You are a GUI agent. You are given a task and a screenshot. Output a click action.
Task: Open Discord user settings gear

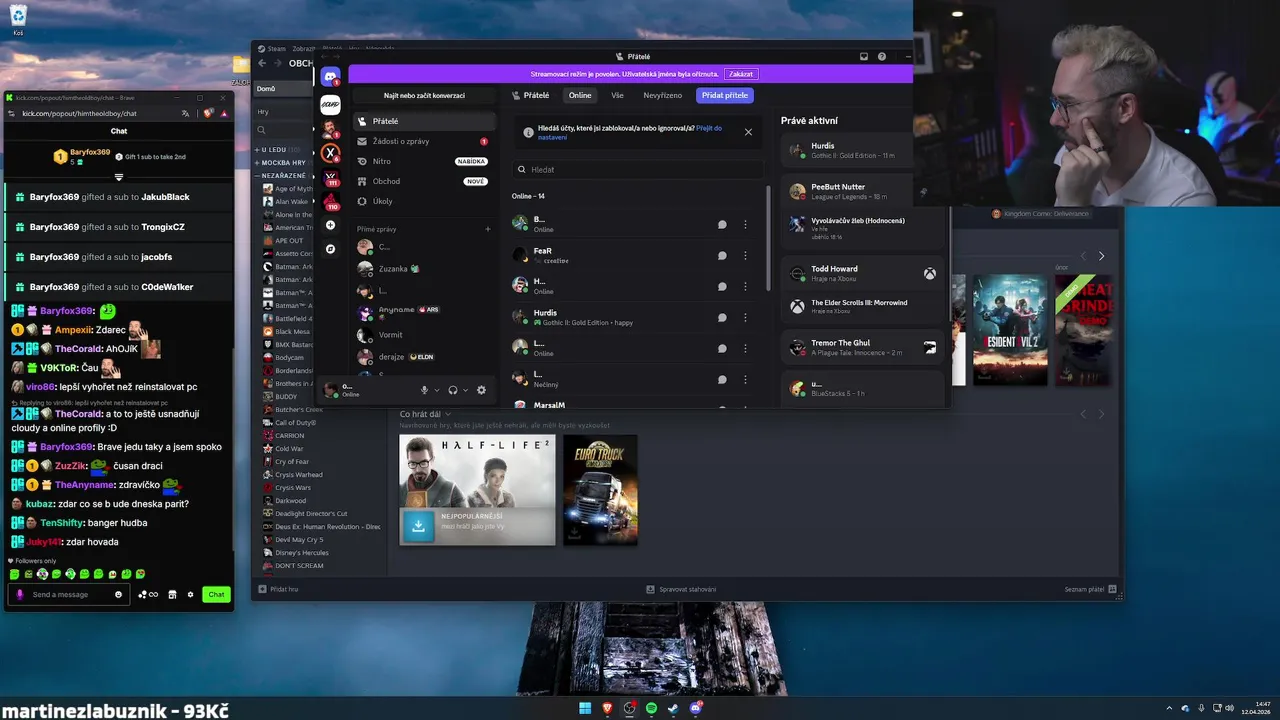click(x=481, y=390)
